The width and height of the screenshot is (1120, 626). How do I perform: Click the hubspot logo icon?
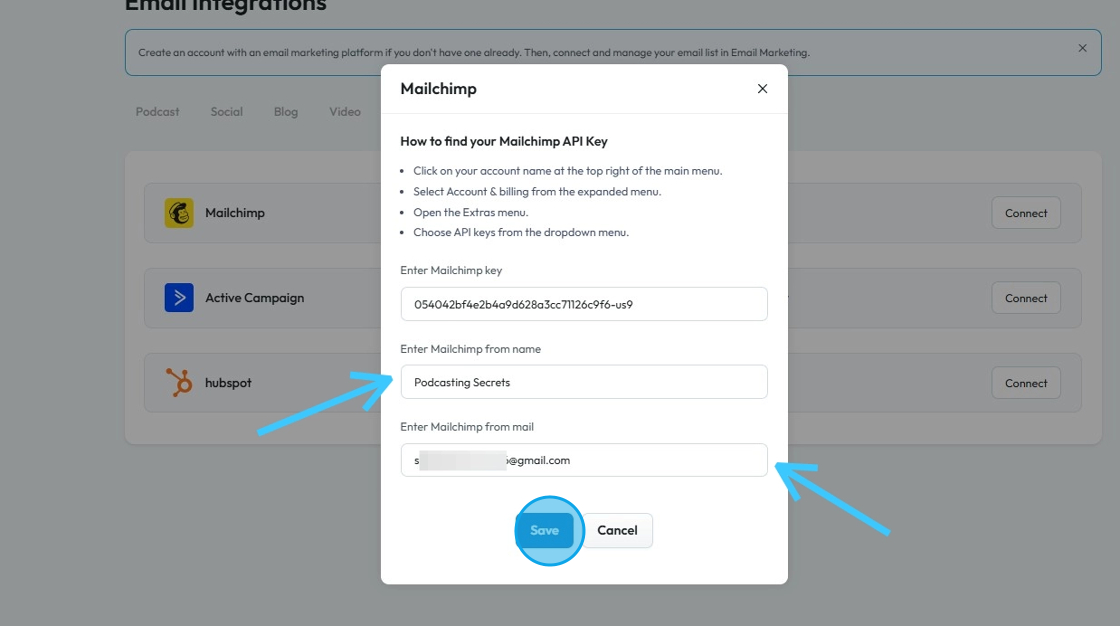tap(179, 382)
